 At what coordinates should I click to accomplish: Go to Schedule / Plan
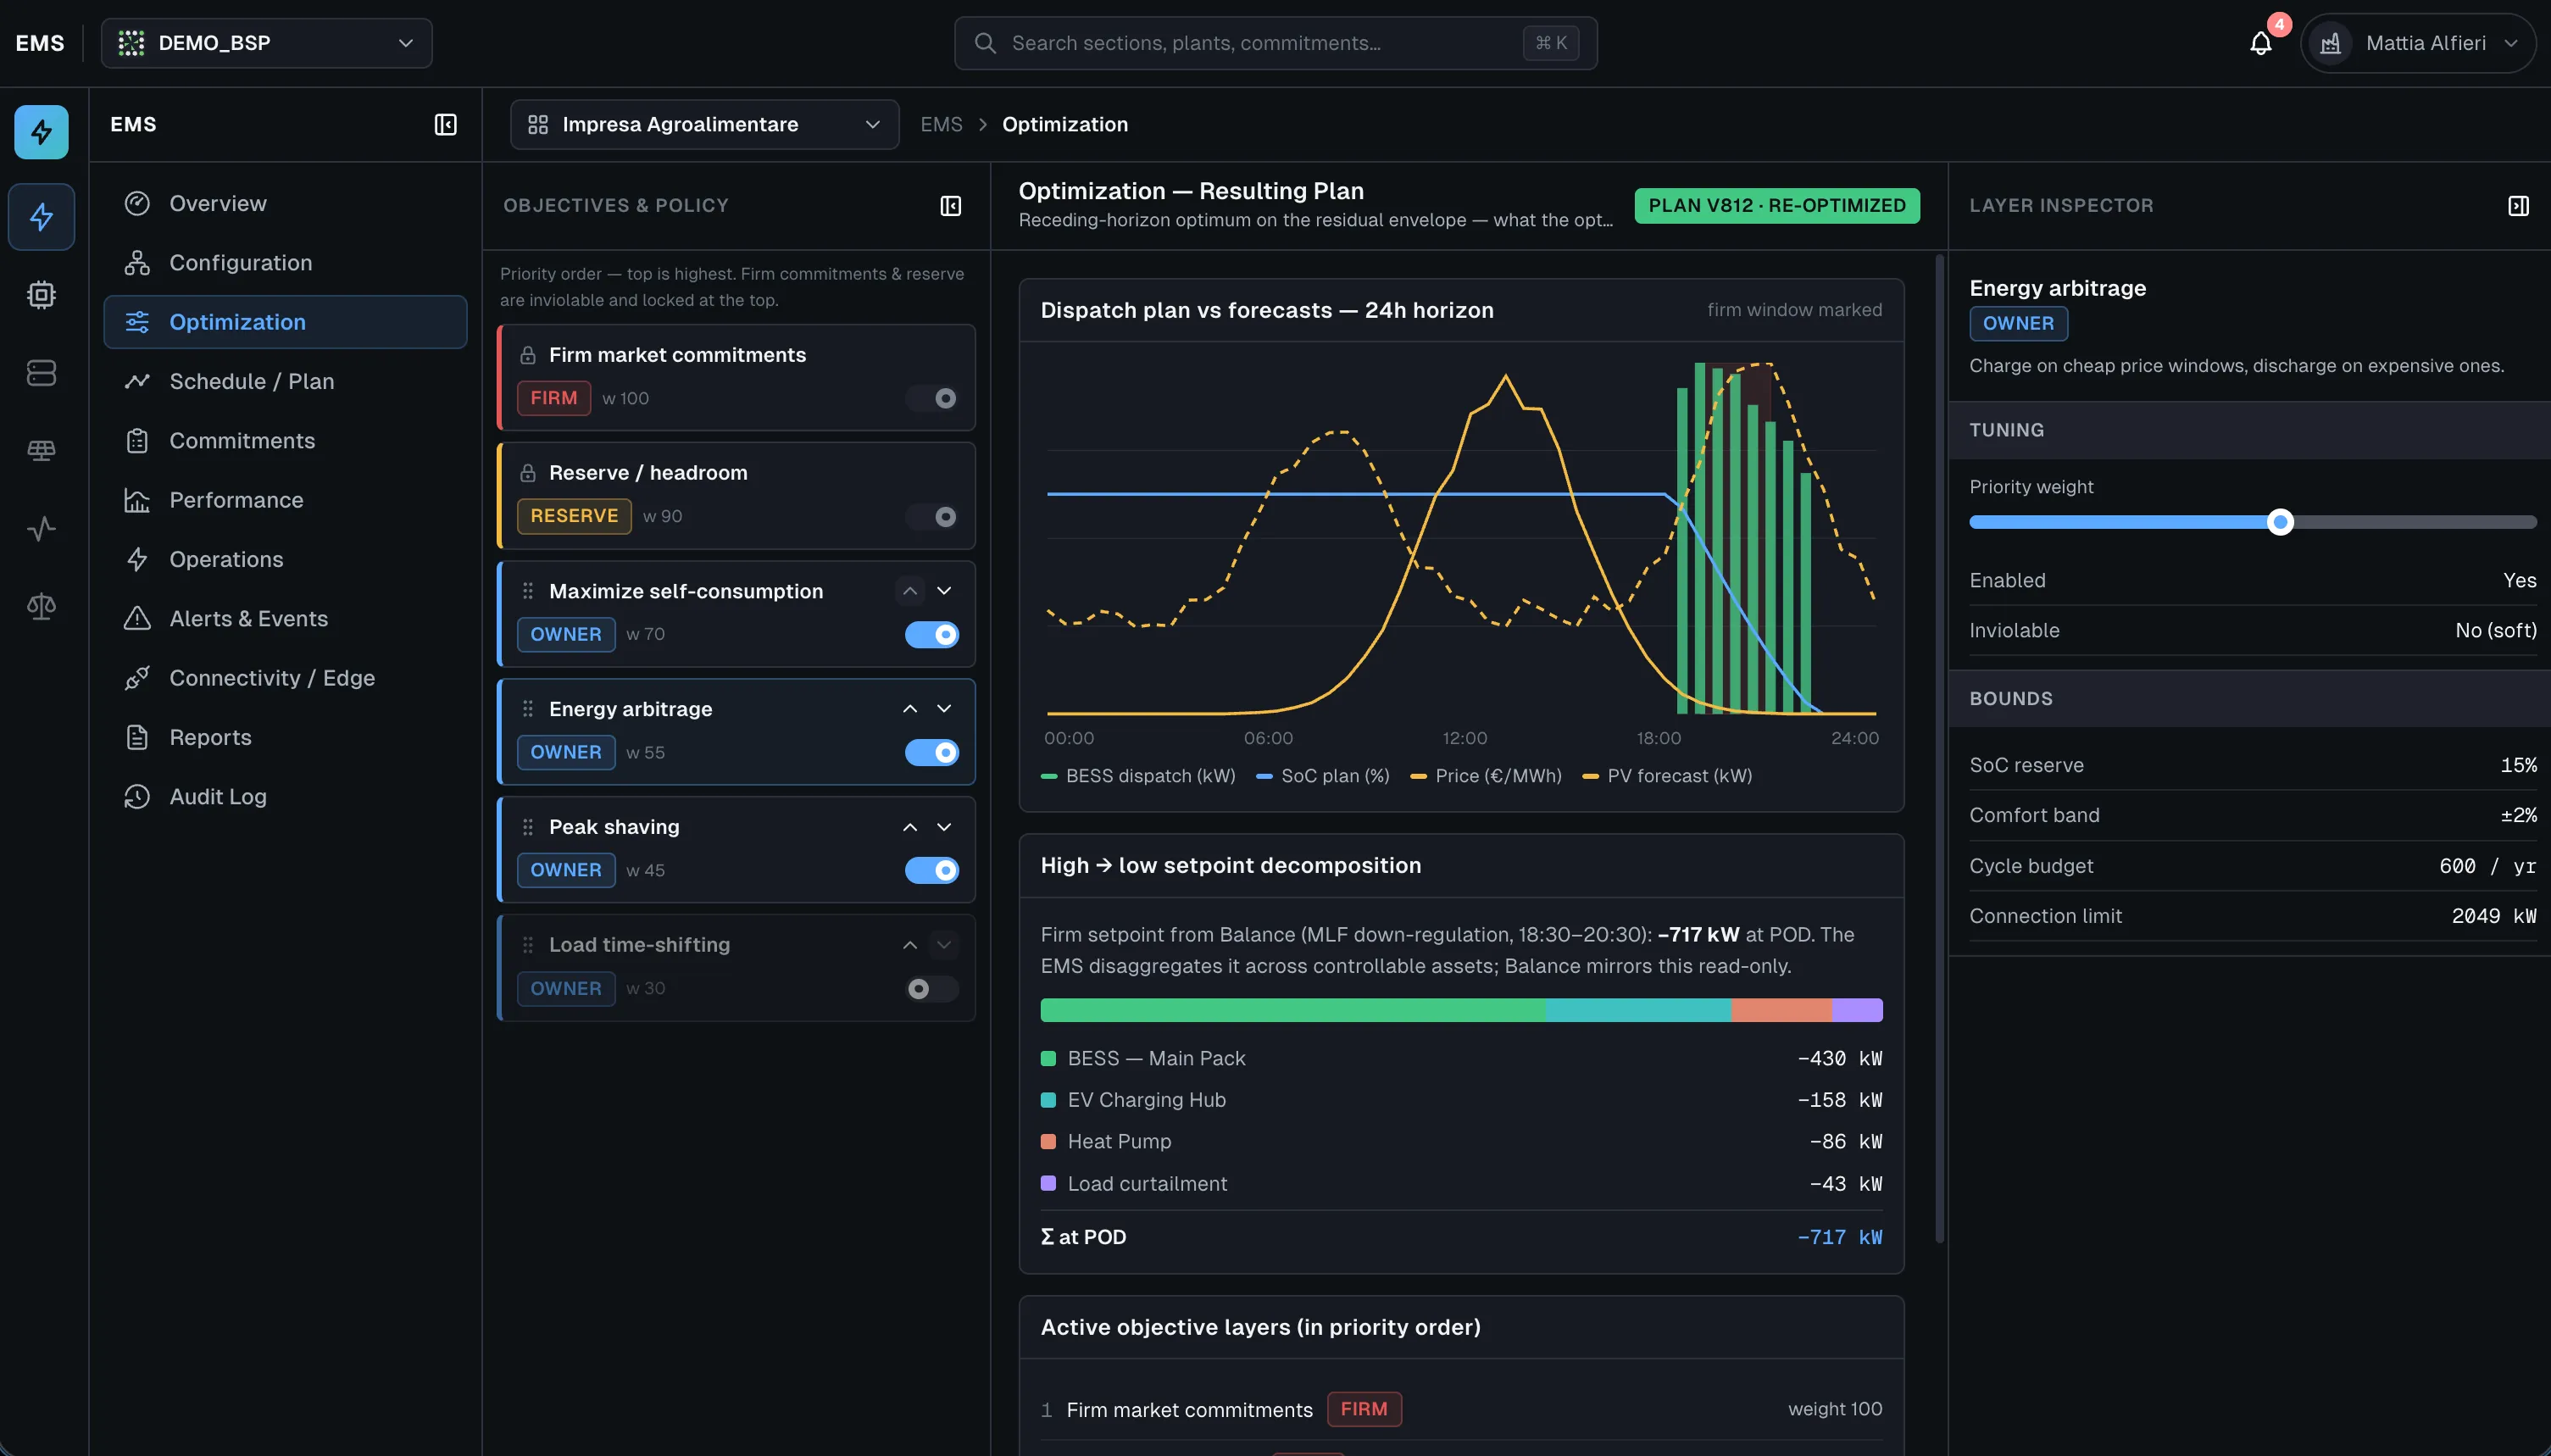(x=285, y=381)
